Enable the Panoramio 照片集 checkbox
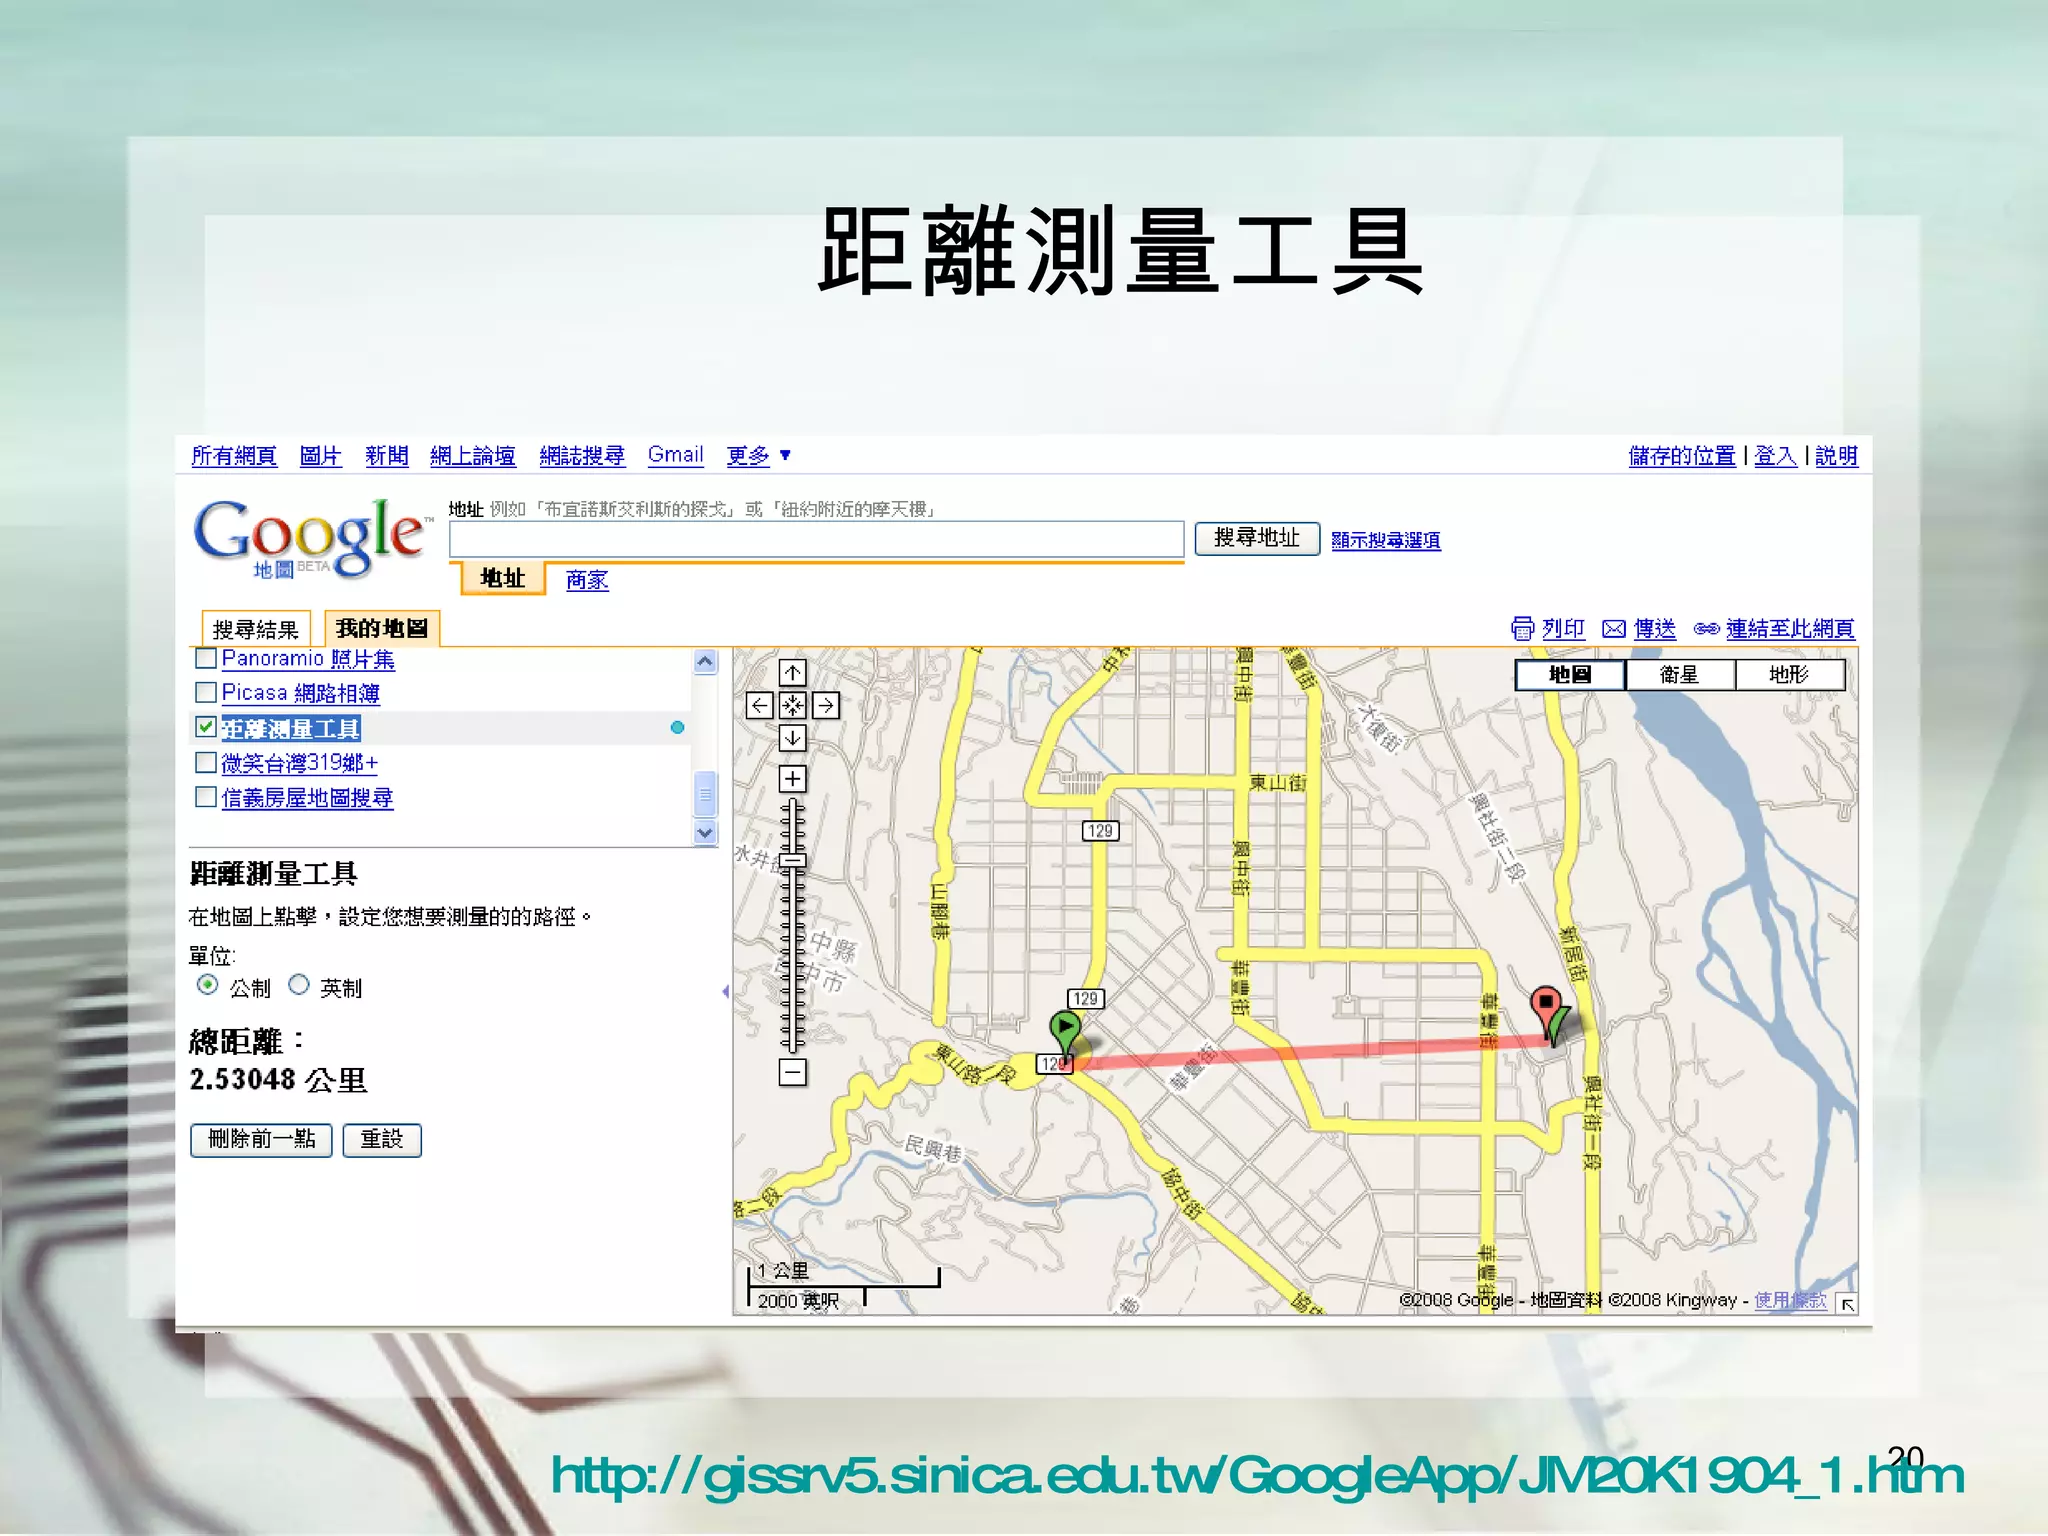Image resolution: width=2048 pixels, height=1536 pixels. click(206, 658)
